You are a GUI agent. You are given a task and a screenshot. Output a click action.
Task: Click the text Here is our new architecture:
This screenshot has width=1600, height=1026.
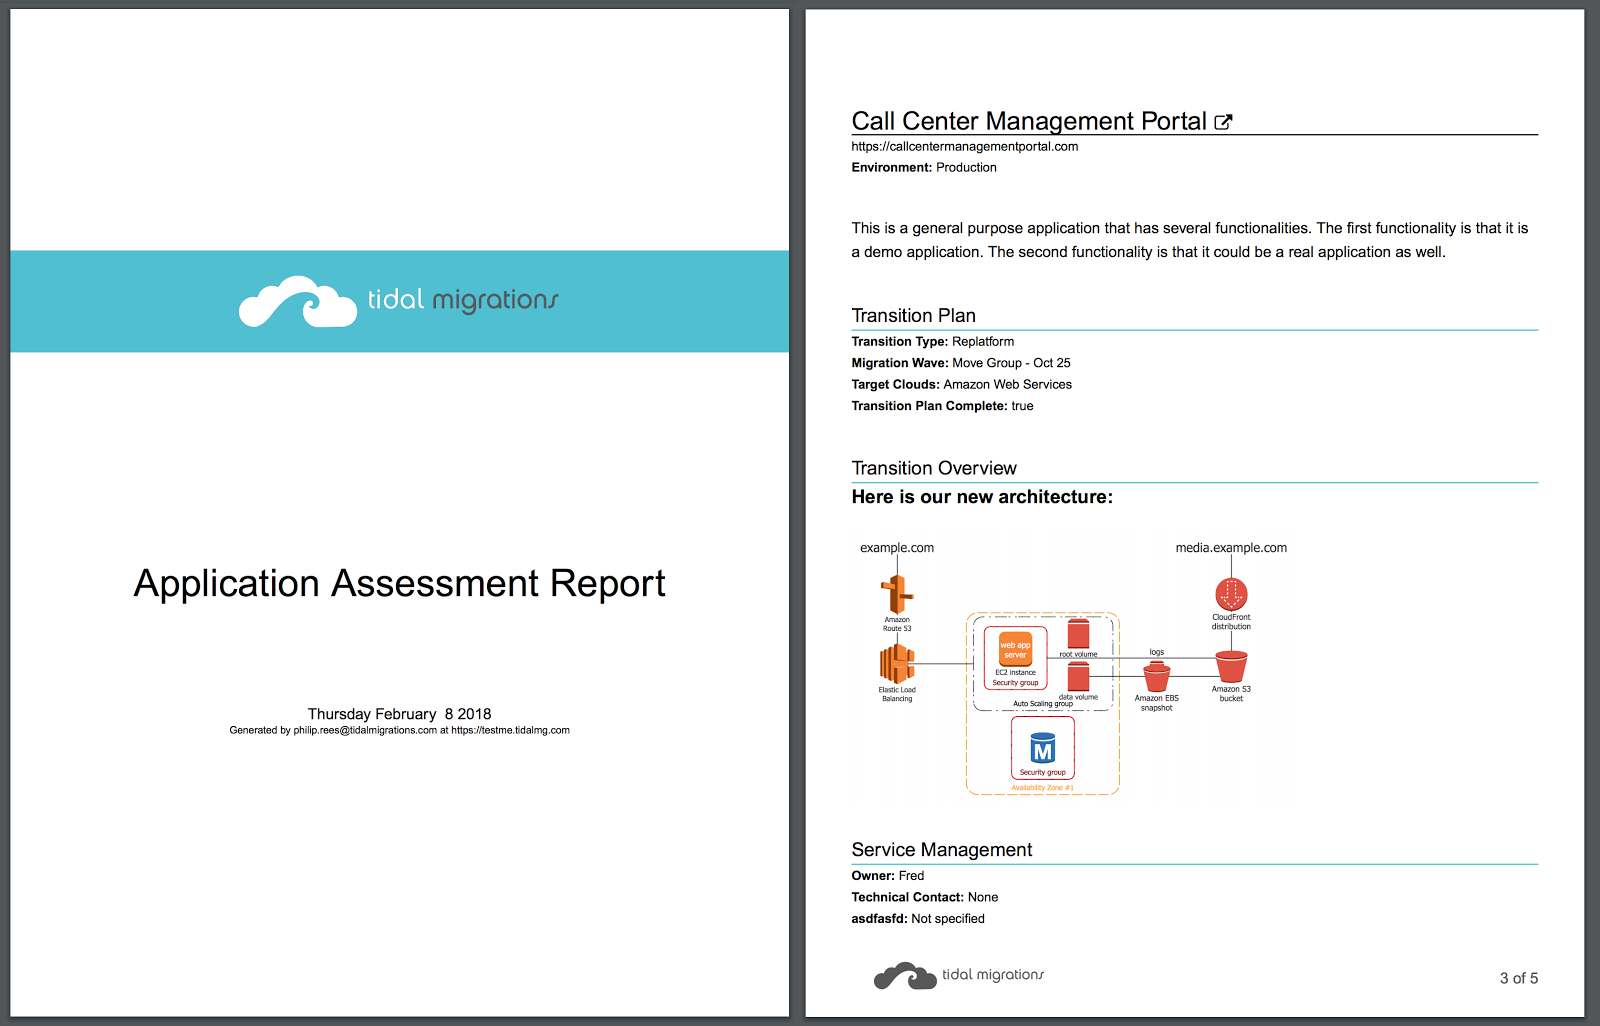982,497
